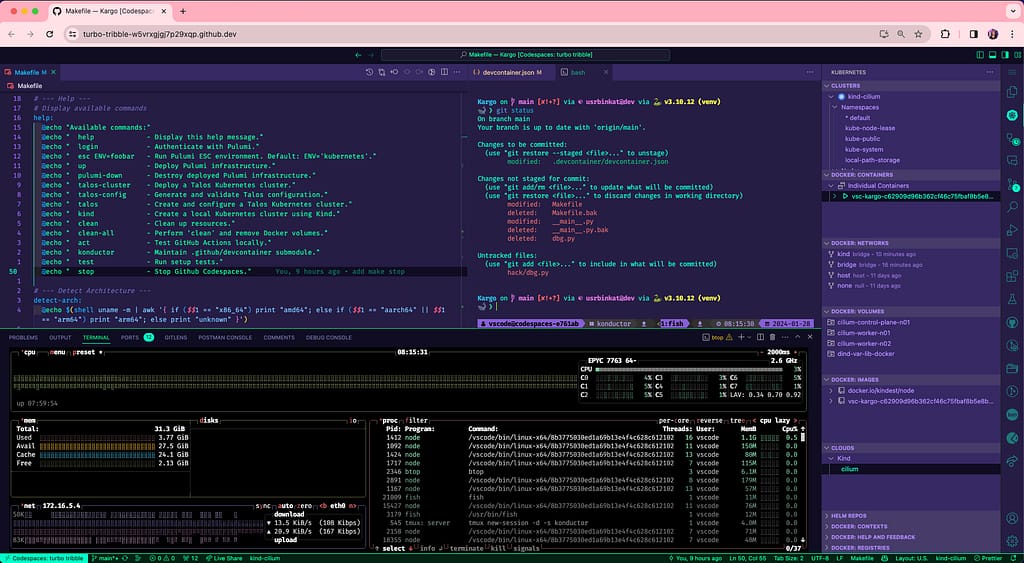
Task: Collapse the kind-cilium cluster node
Action: 831,97
